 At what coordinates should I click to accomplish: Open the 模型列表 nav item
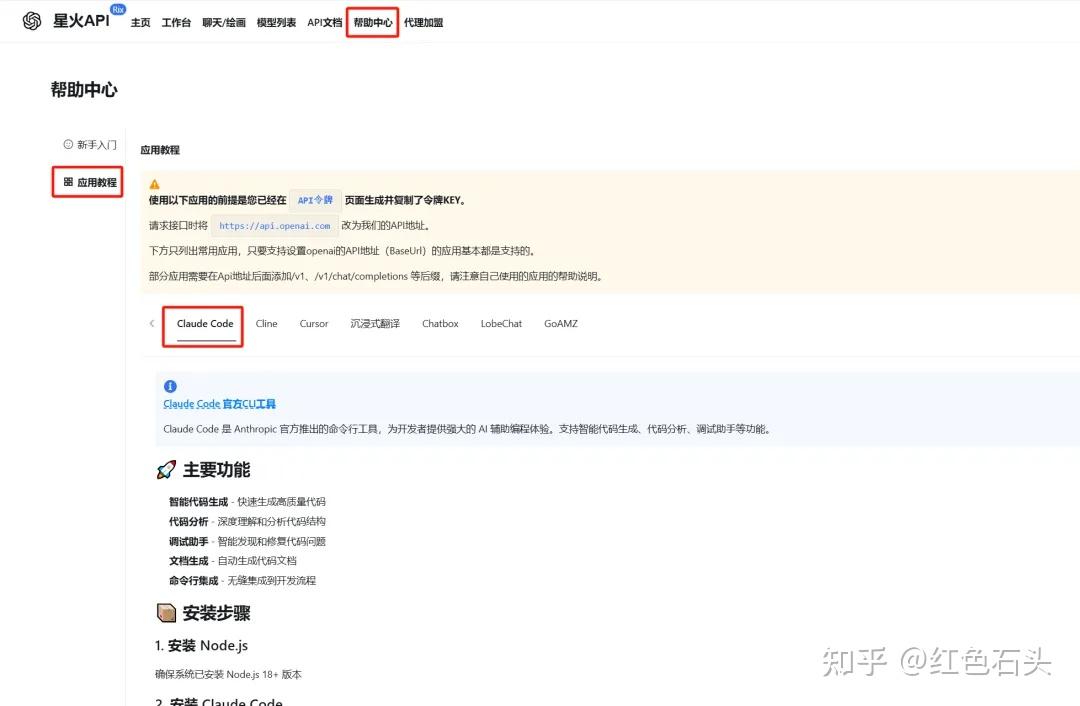click(276, 23)
